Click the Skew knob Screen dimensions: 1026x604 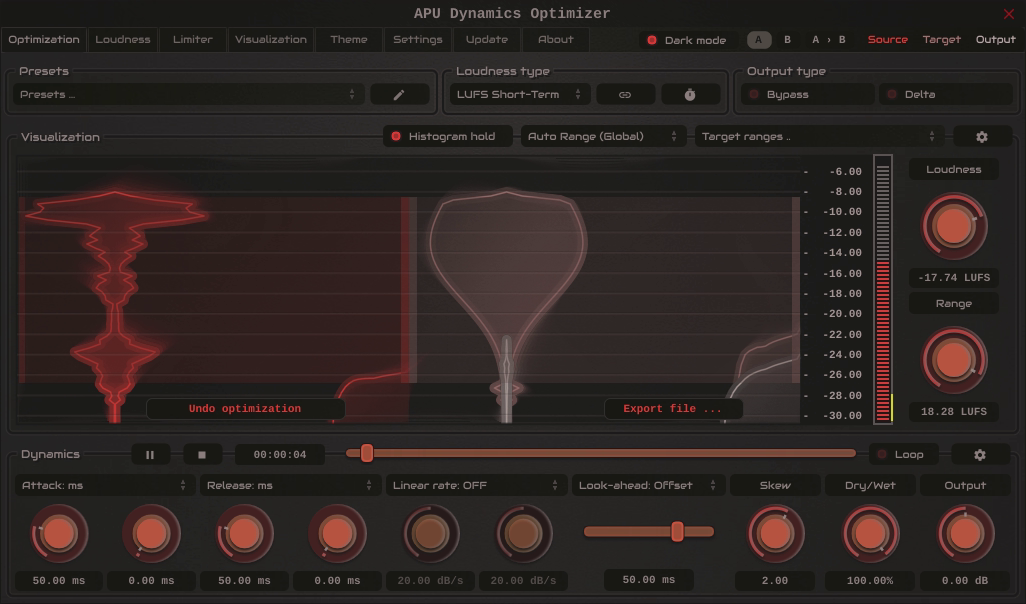(x=775, y=533)
